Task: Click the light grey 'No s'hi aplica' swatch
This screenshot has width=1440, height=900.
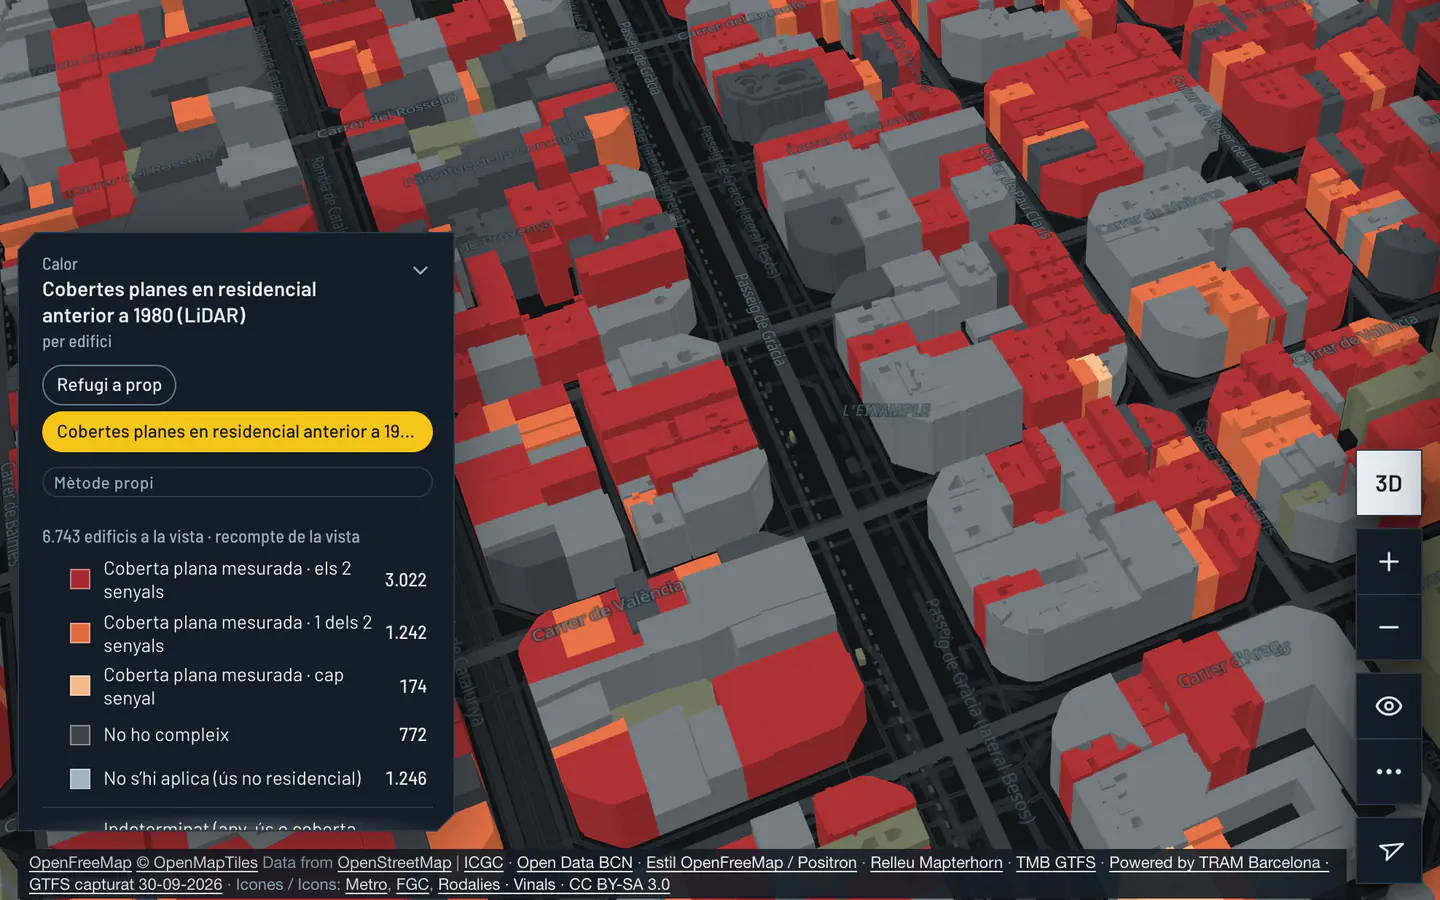Action: 80,779
